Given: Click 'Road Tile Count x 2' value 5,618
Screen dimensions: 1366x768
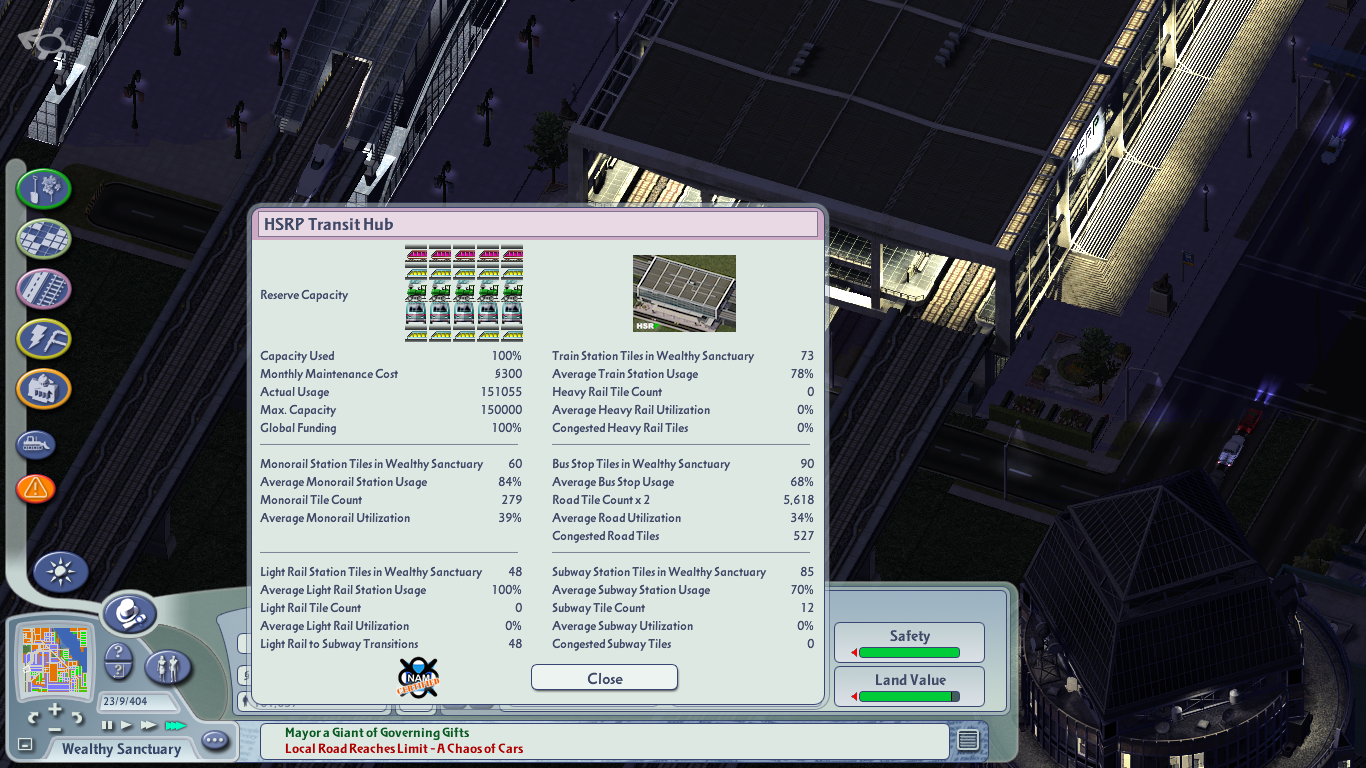Looking at the screenshot, I should coord(799,500).
